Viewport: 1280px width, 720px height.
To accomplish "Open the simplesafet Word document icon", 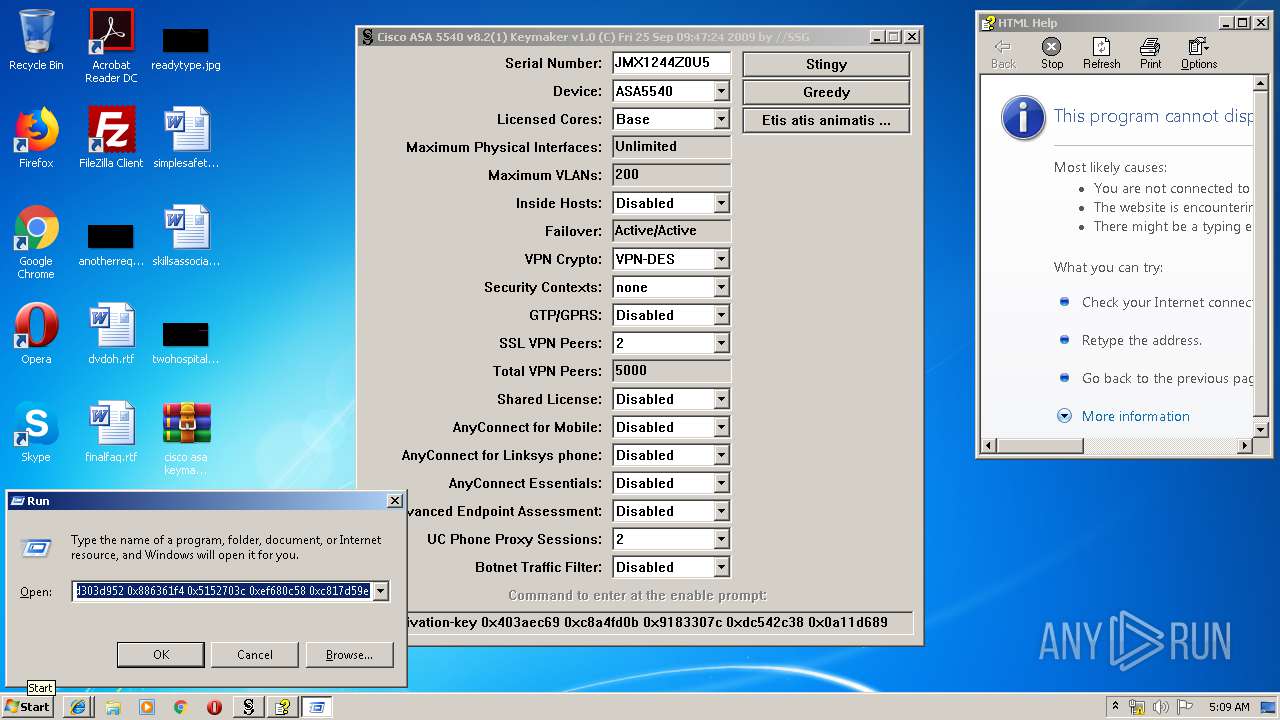I will (186, 138).
